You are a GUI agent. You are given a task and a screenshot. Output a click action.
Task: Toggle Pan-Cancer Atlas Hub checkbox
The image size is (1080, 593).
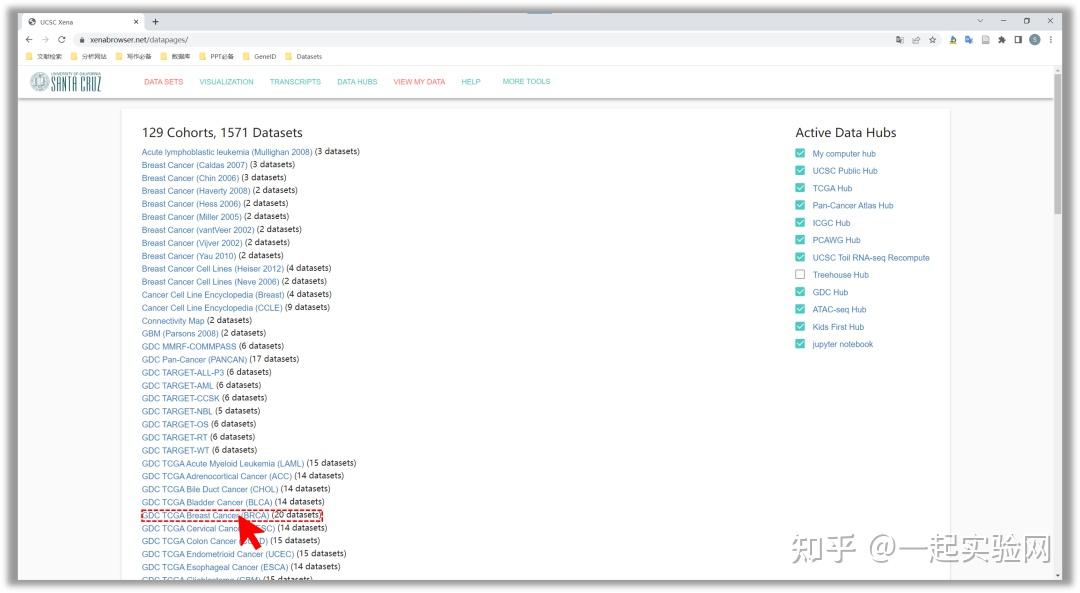pos(800,205)
